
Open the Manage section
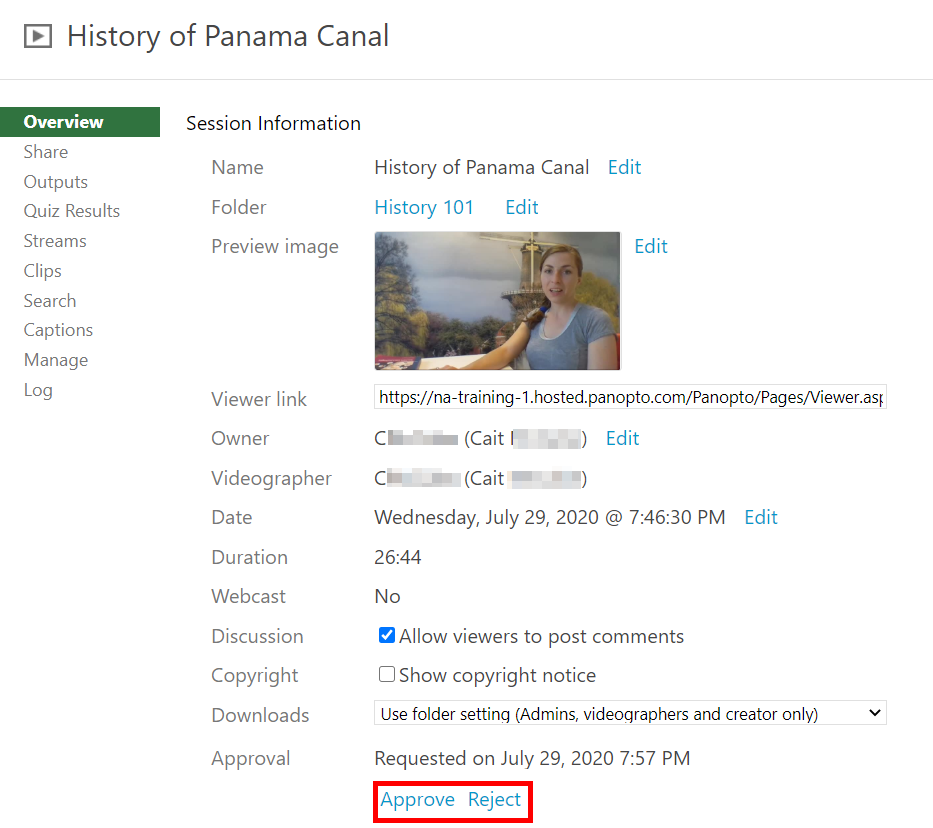pyautogui.click(x=56, y=360)
